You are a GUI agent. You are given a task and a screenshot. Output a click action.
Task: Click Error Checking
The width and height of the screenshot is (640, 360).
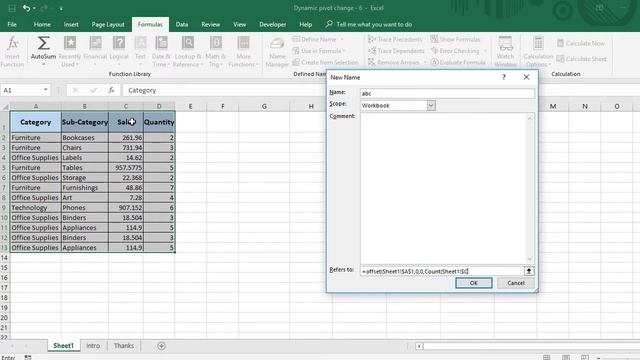[455, 51]
